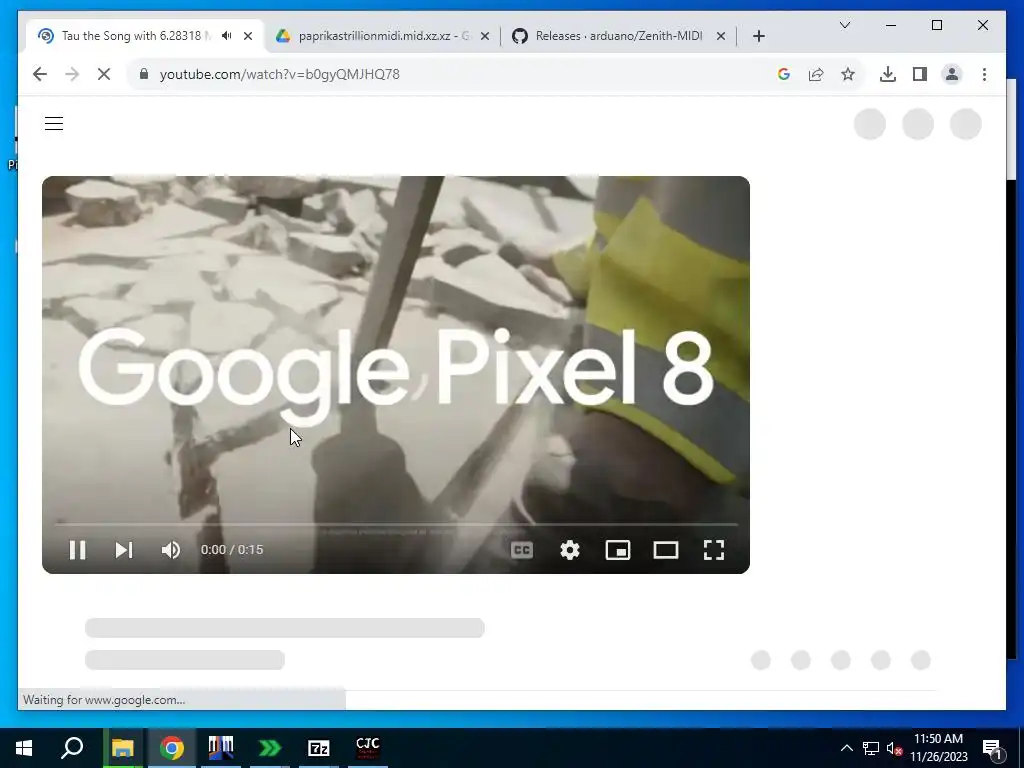
Task: Enable miniplayer mode
Action: tap(618, 550)
